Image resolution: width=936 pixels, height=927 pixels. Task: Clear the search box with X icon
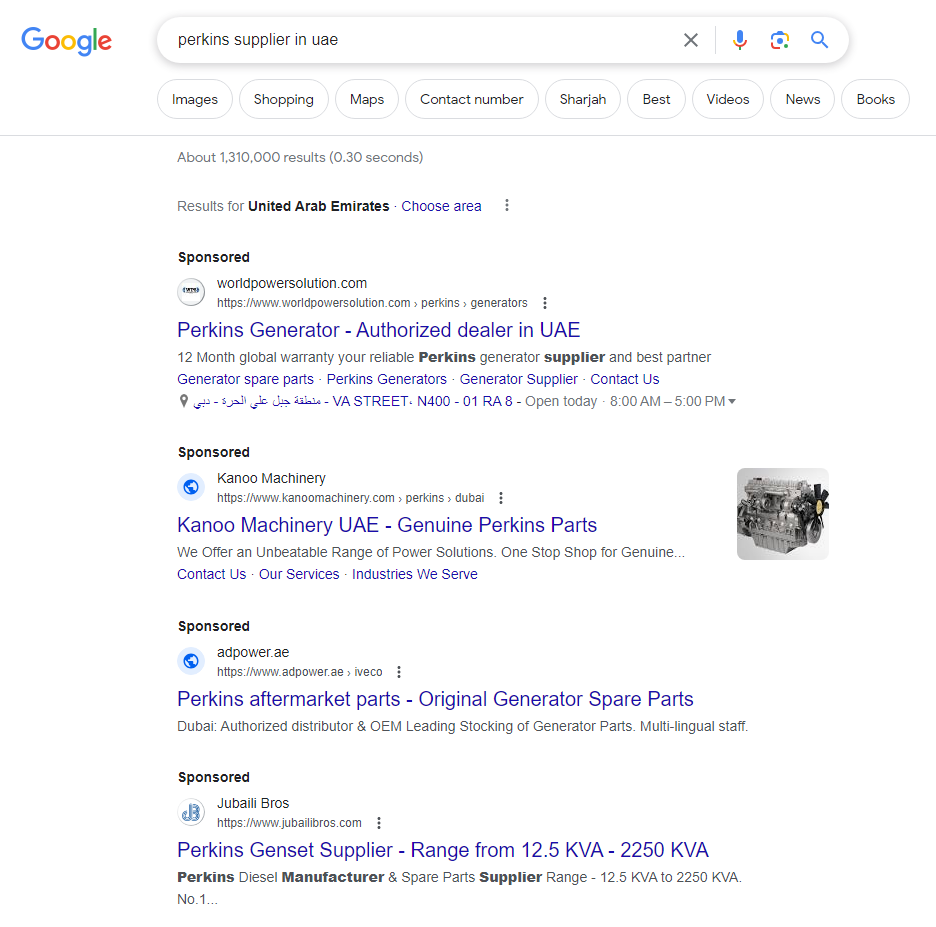tap(691, 40)
